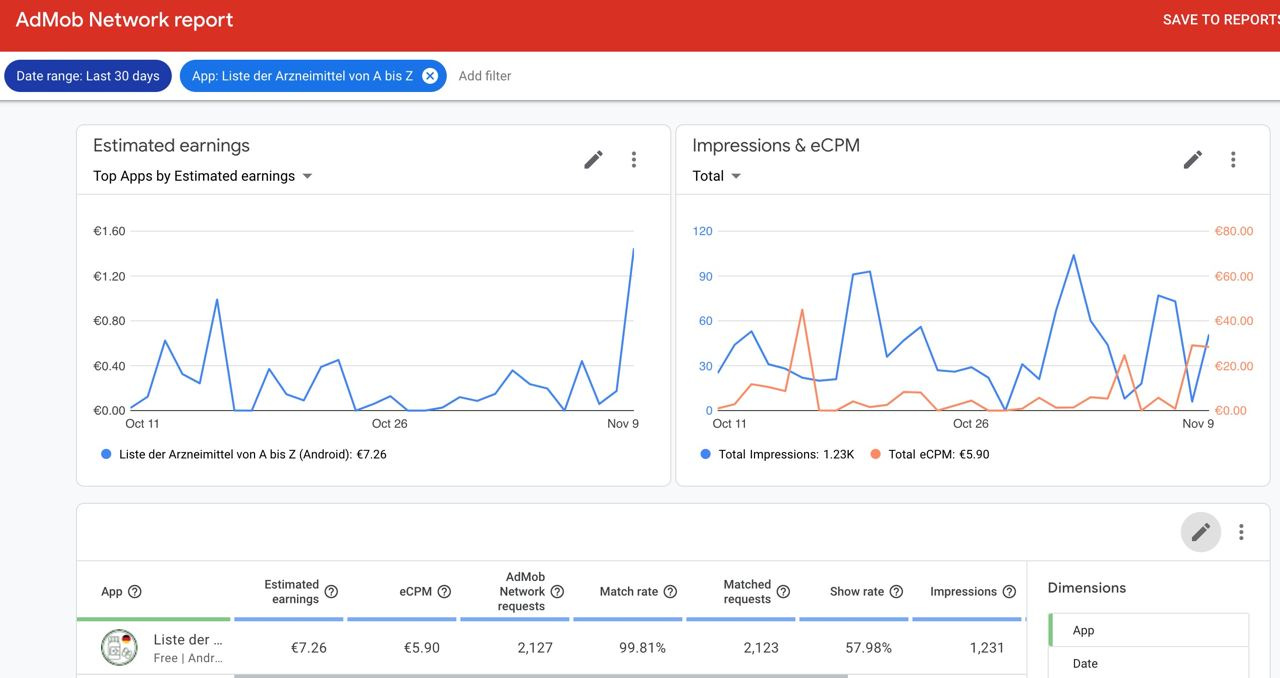Click 'Total Impressions: 1.23K' legend text
The width and height of the screenshot is (1280, 678).
[787, 454]
